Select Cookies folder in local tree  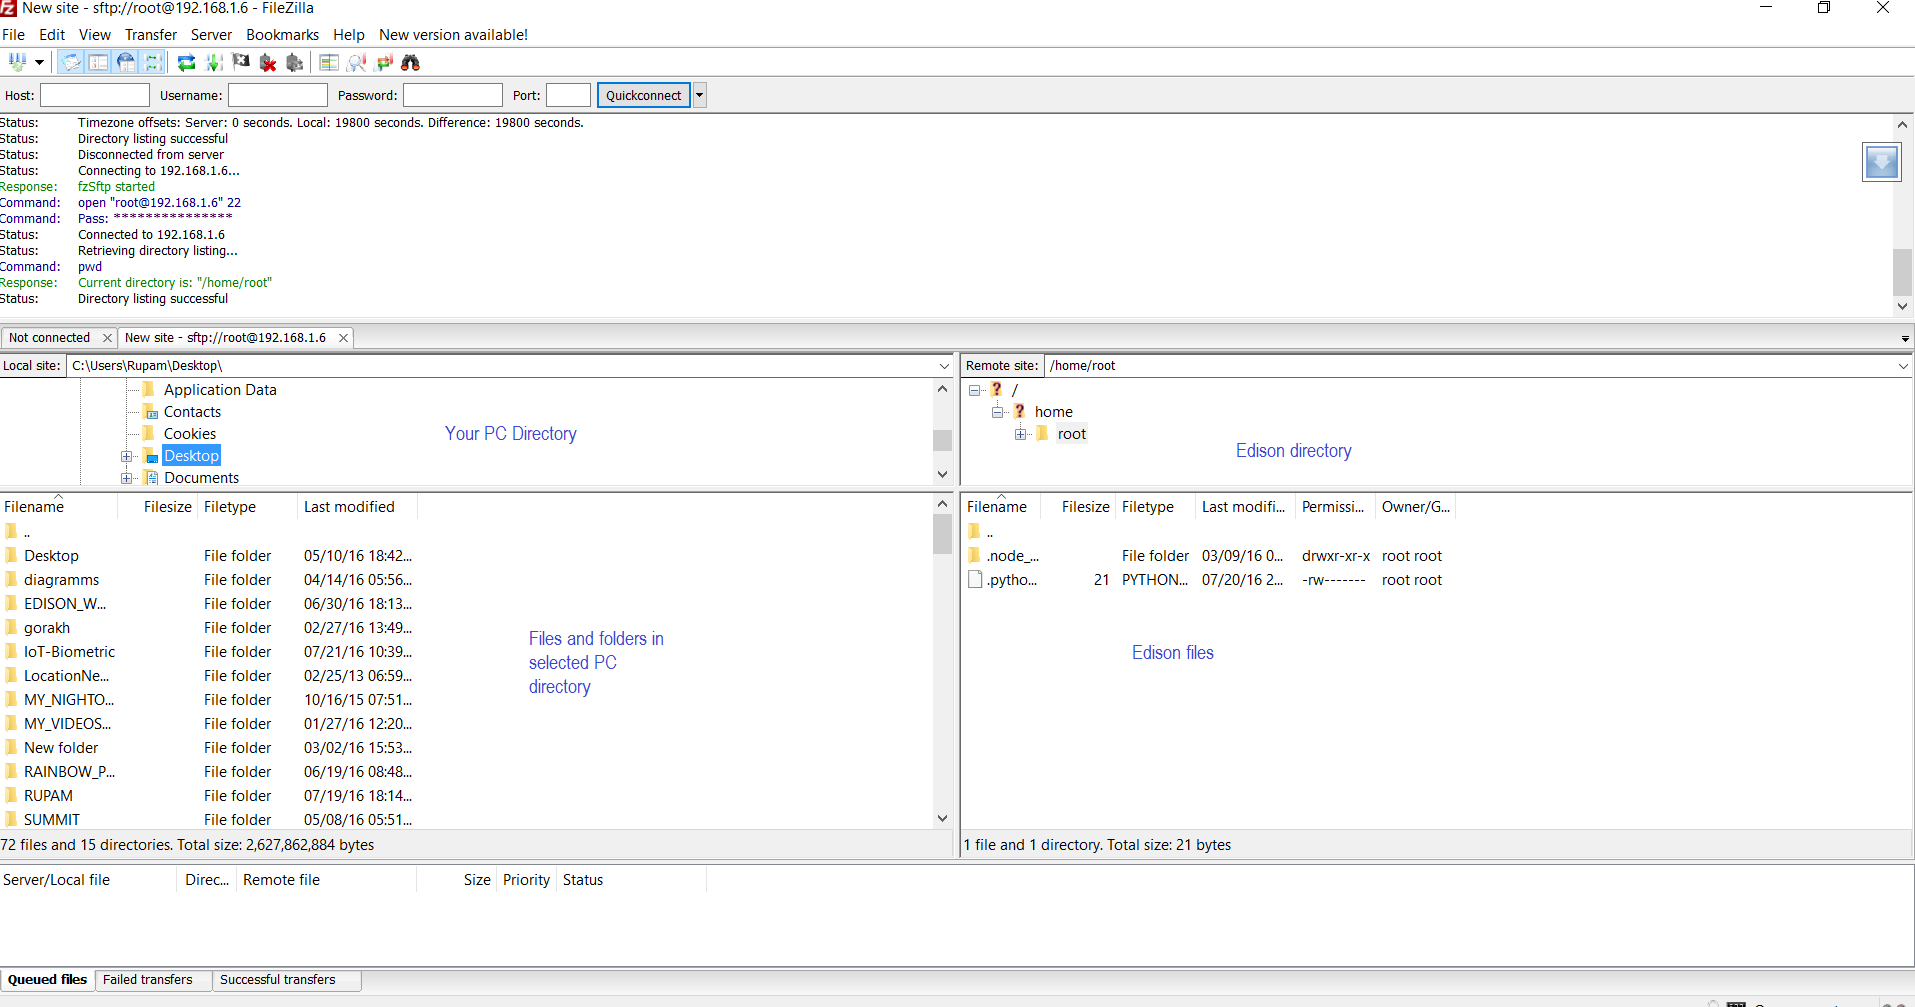(190, 434)
